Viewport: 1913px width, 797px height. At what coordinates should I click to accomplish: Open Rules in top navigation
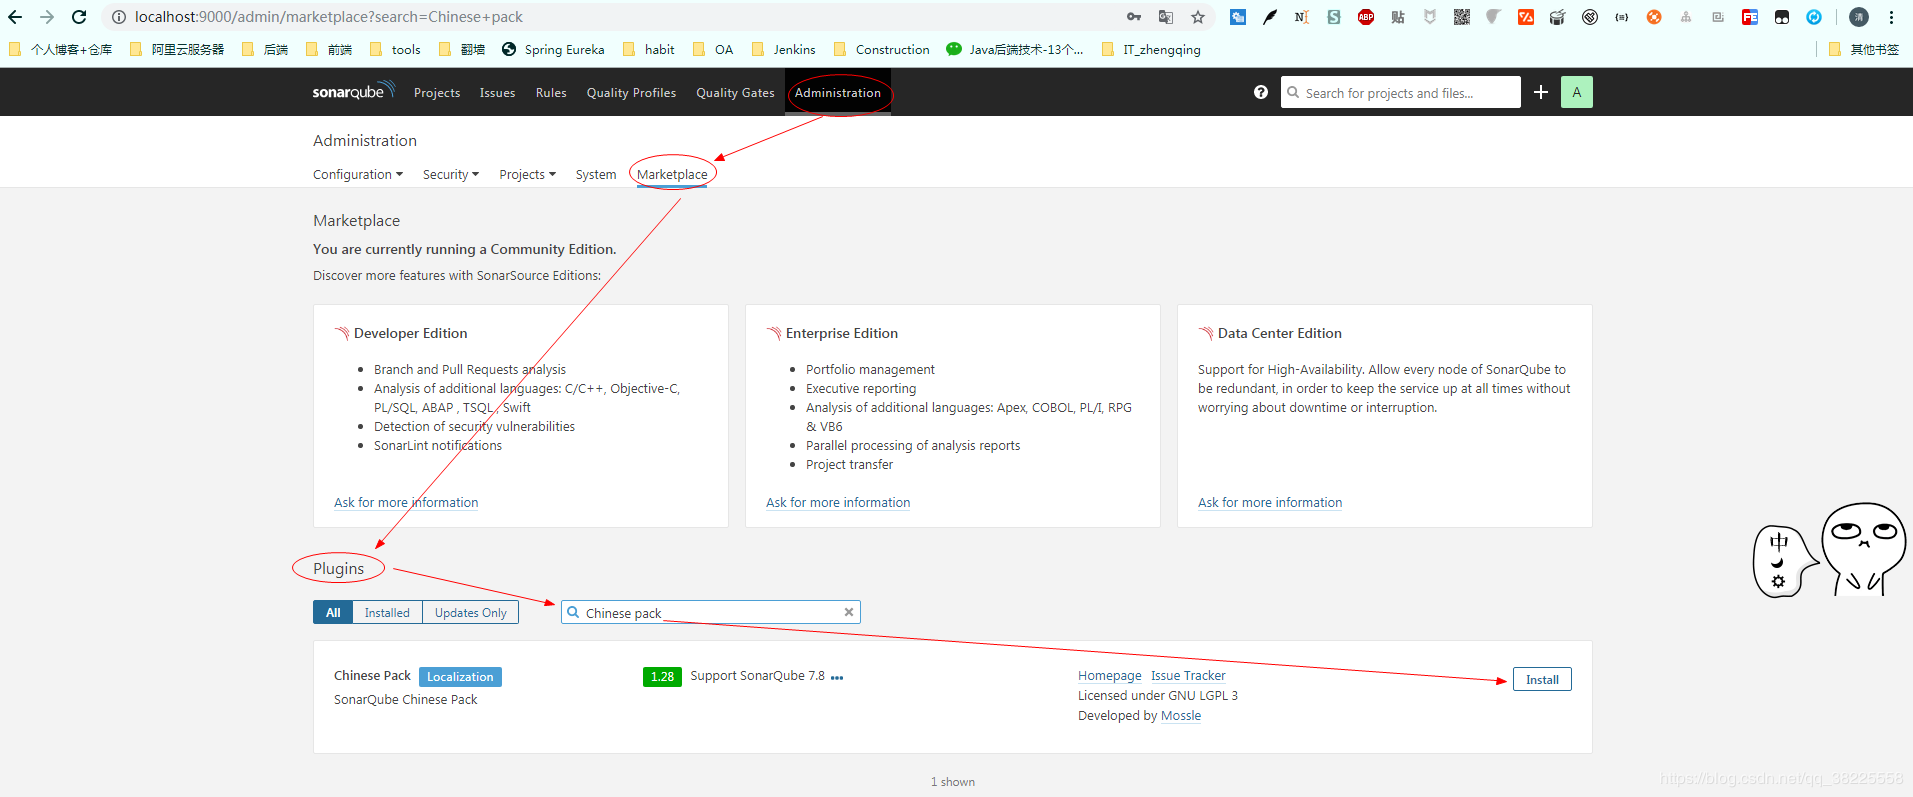click(551, 92)
